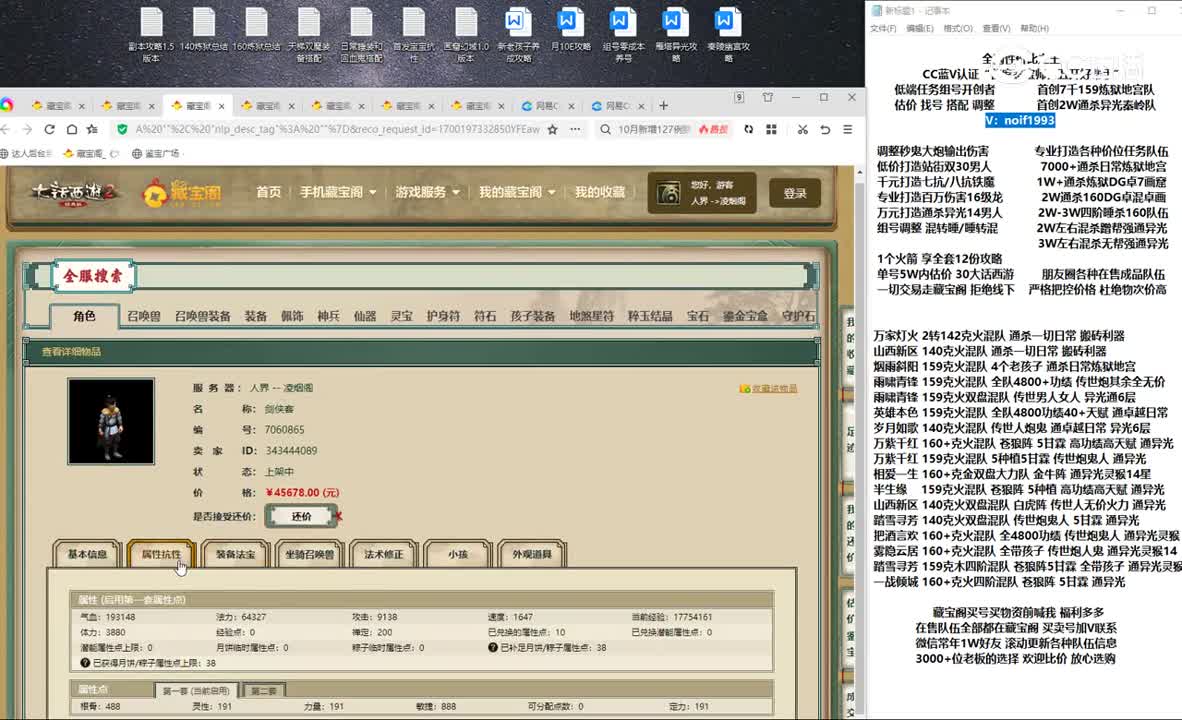This screenshot has height=720, width=1182.
Task: Open the 基本信息 tab
Action: pos(87,554)
